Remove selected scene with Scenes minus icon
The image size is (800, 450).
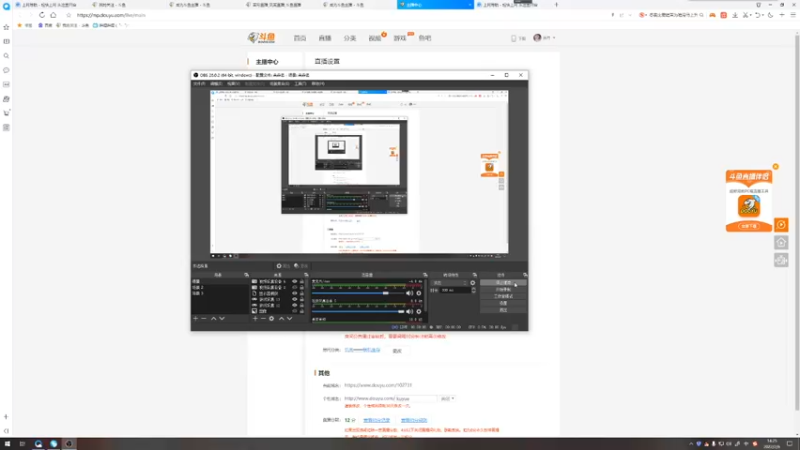(x=204, y=318)
